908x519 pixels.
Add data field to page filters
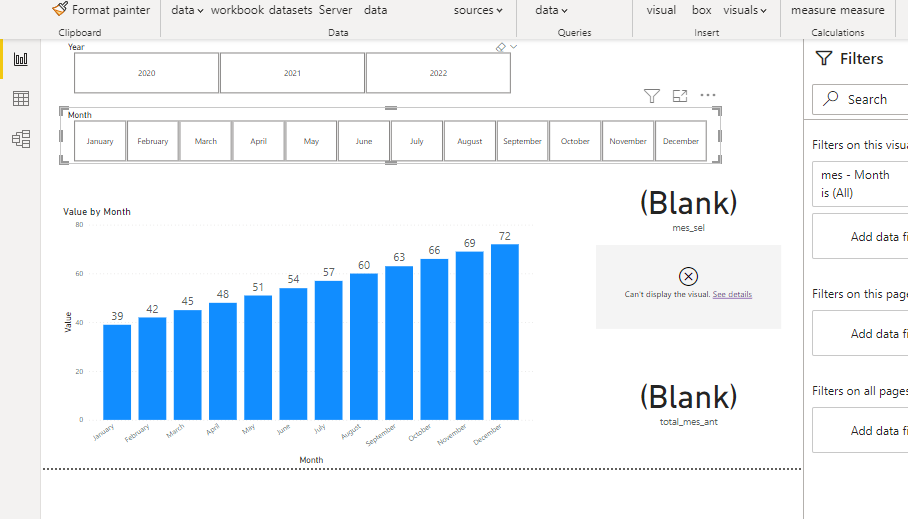click(861, 333)
